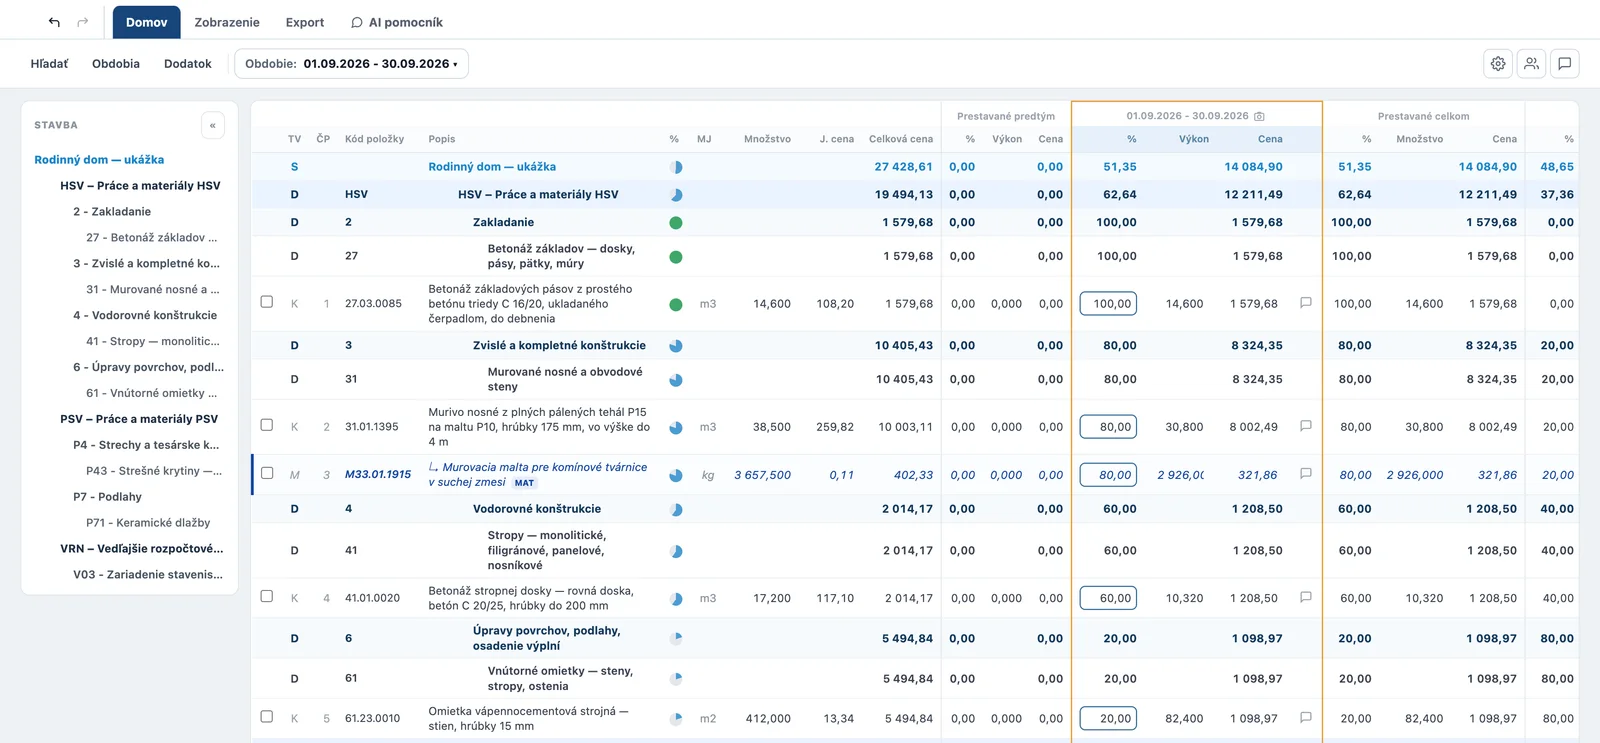The height and width of the screenshot is (743, 1600).
Task: Open comment icon for item 61.23.0010
Action: coord(1305,717)
